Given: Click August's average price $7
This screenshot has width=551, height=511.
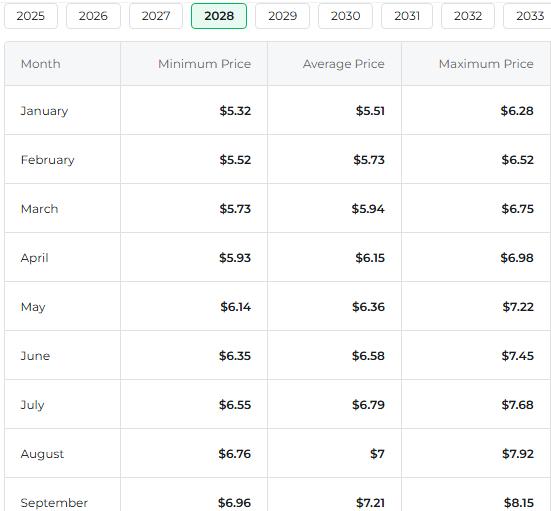Looking at the screenshot, I should 377,454.
